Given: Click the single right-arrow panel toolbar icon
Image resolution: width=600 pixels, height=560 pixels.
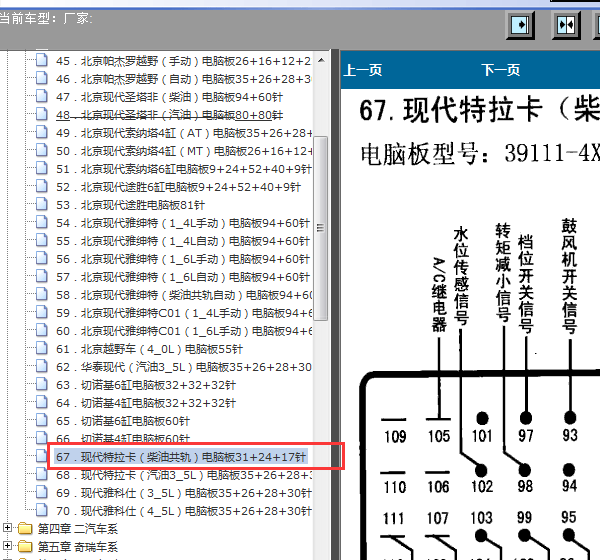Looking at the screenshot, I should (520, 26).
